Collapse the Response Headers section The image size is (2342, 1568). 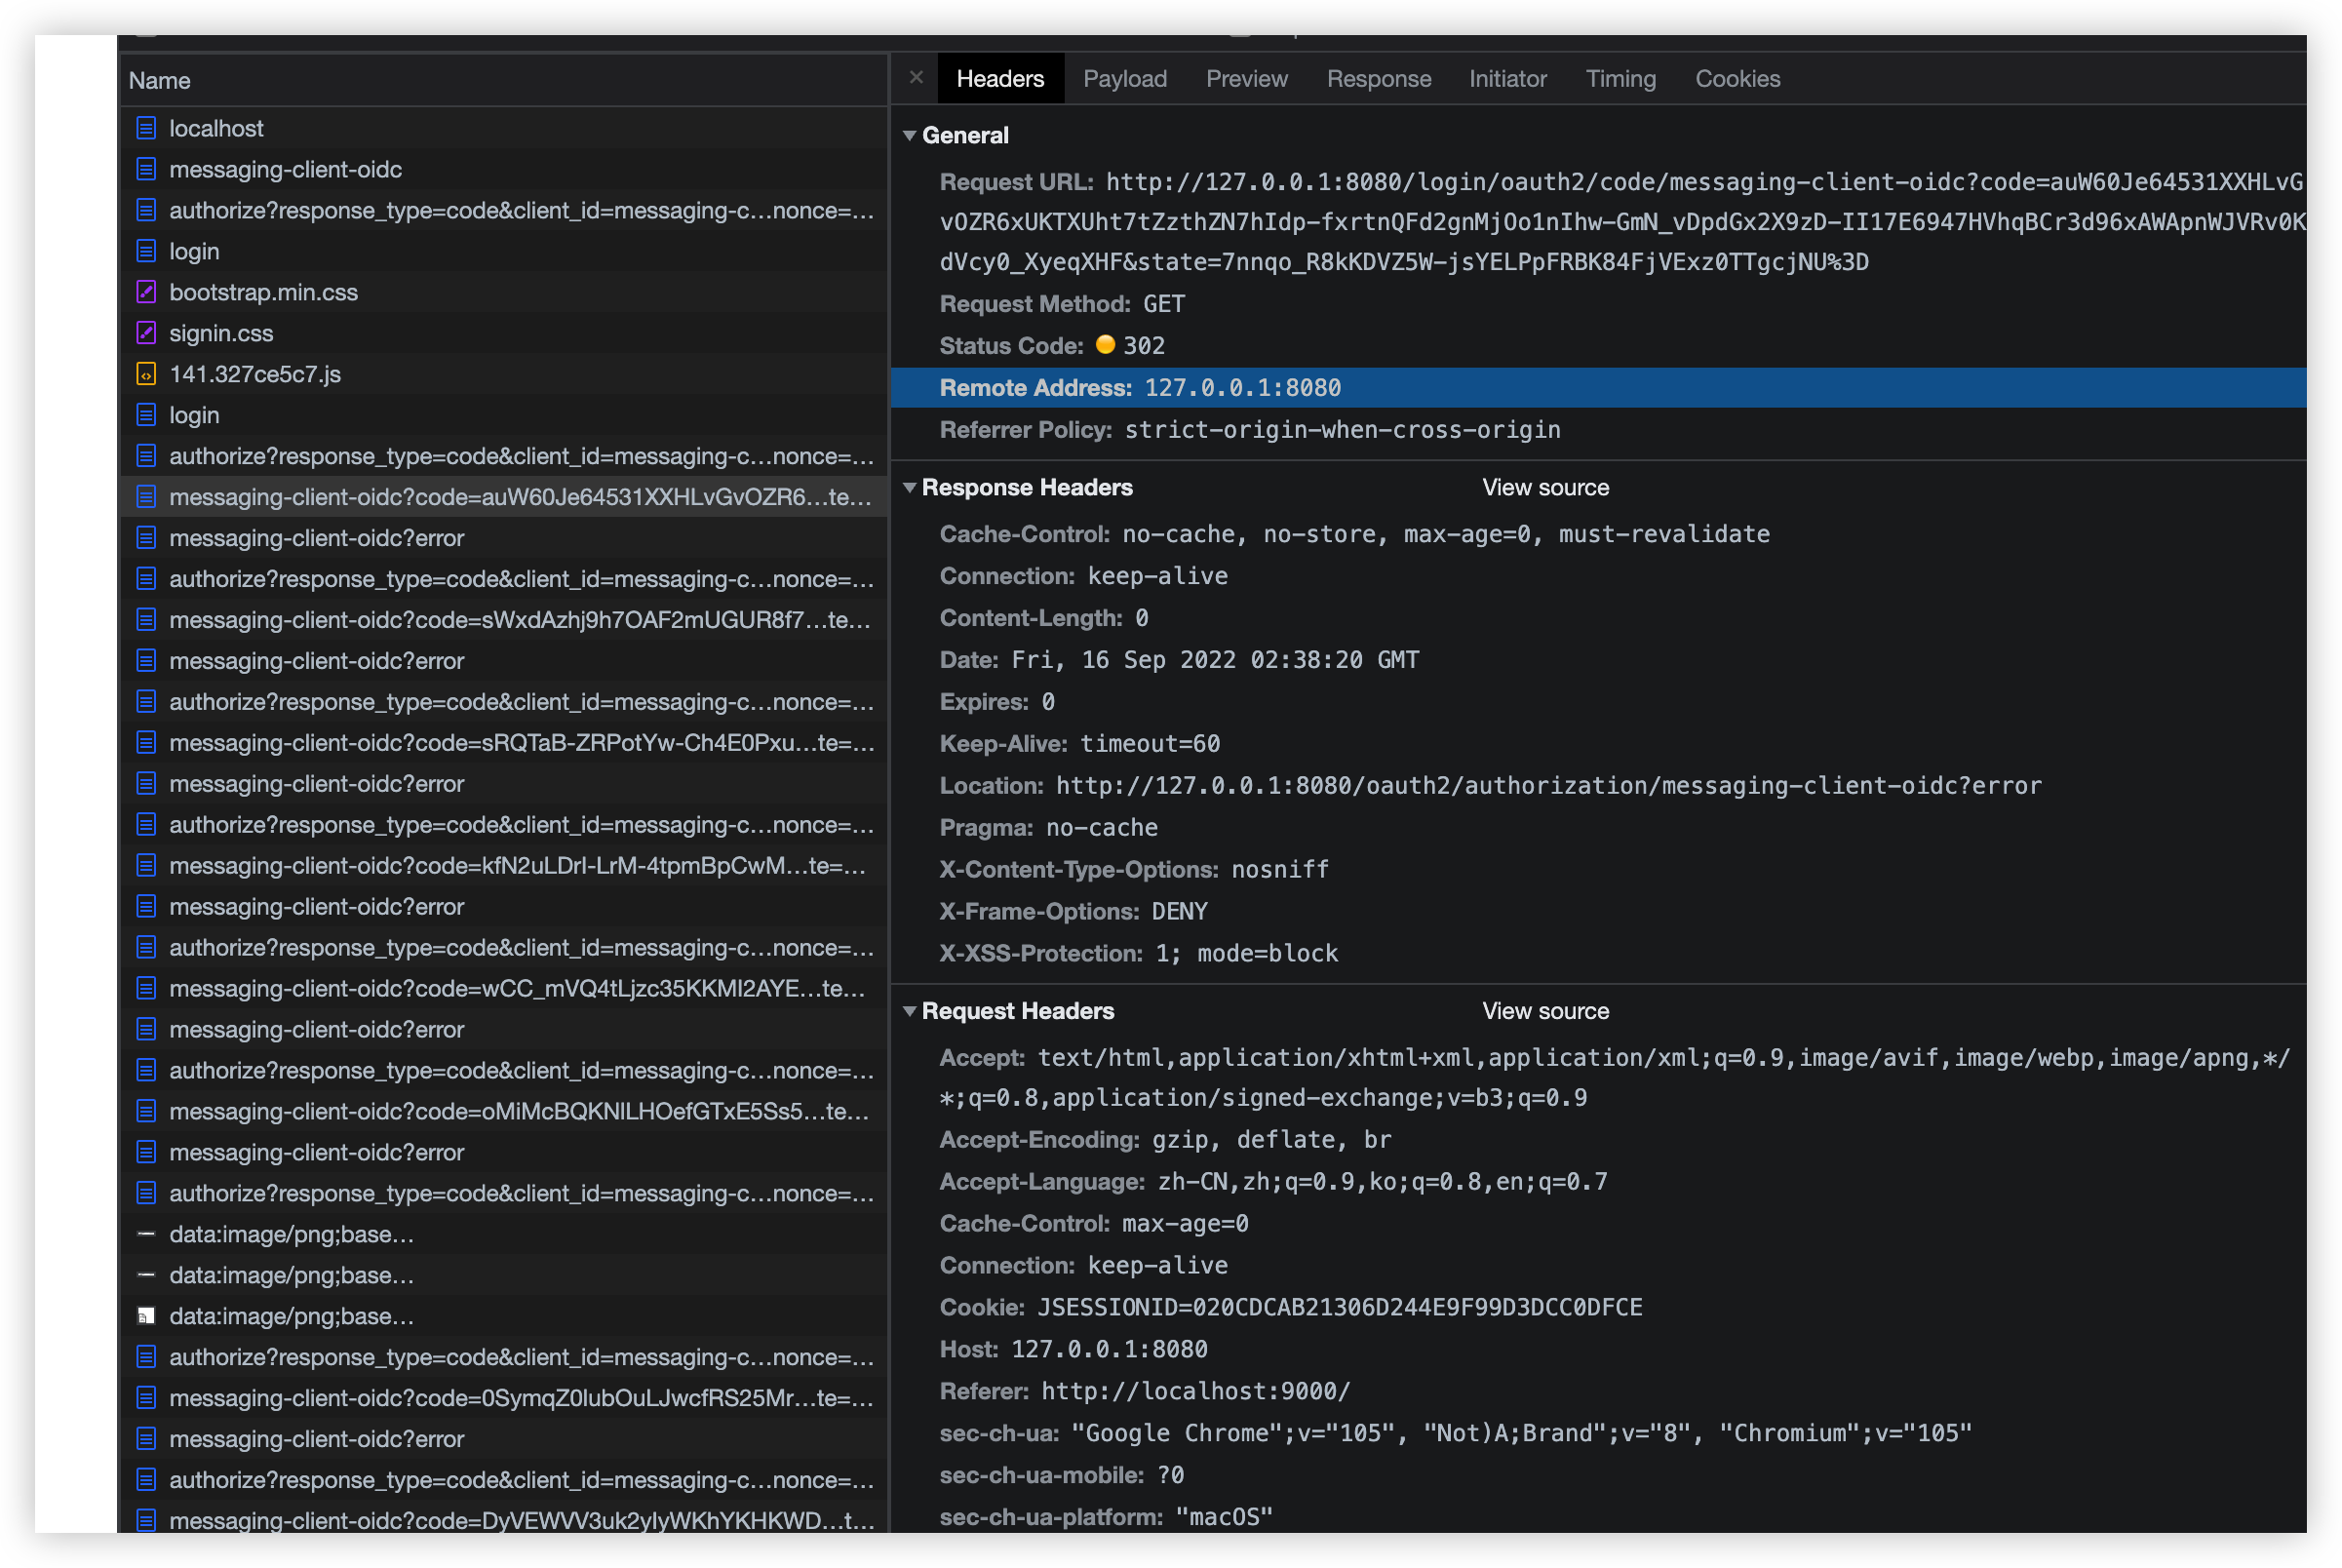tap(910, 488)
